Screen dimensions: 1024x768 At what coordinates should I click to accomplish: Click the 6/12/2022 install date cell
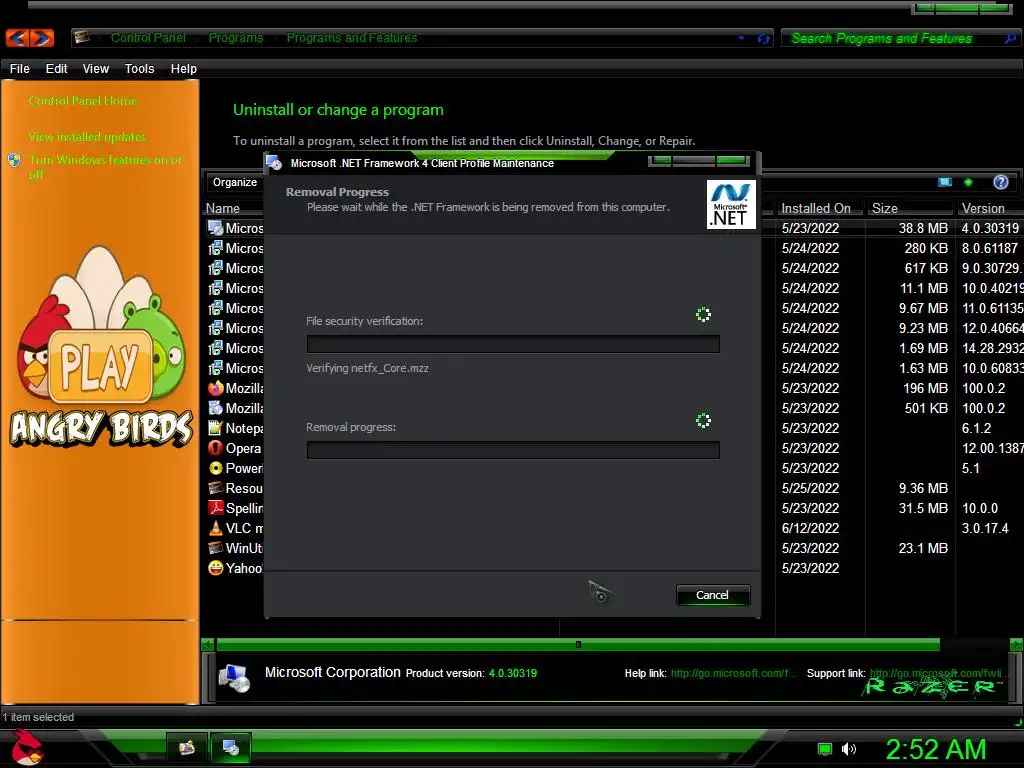pyautogui.click(x=810, y=528)
